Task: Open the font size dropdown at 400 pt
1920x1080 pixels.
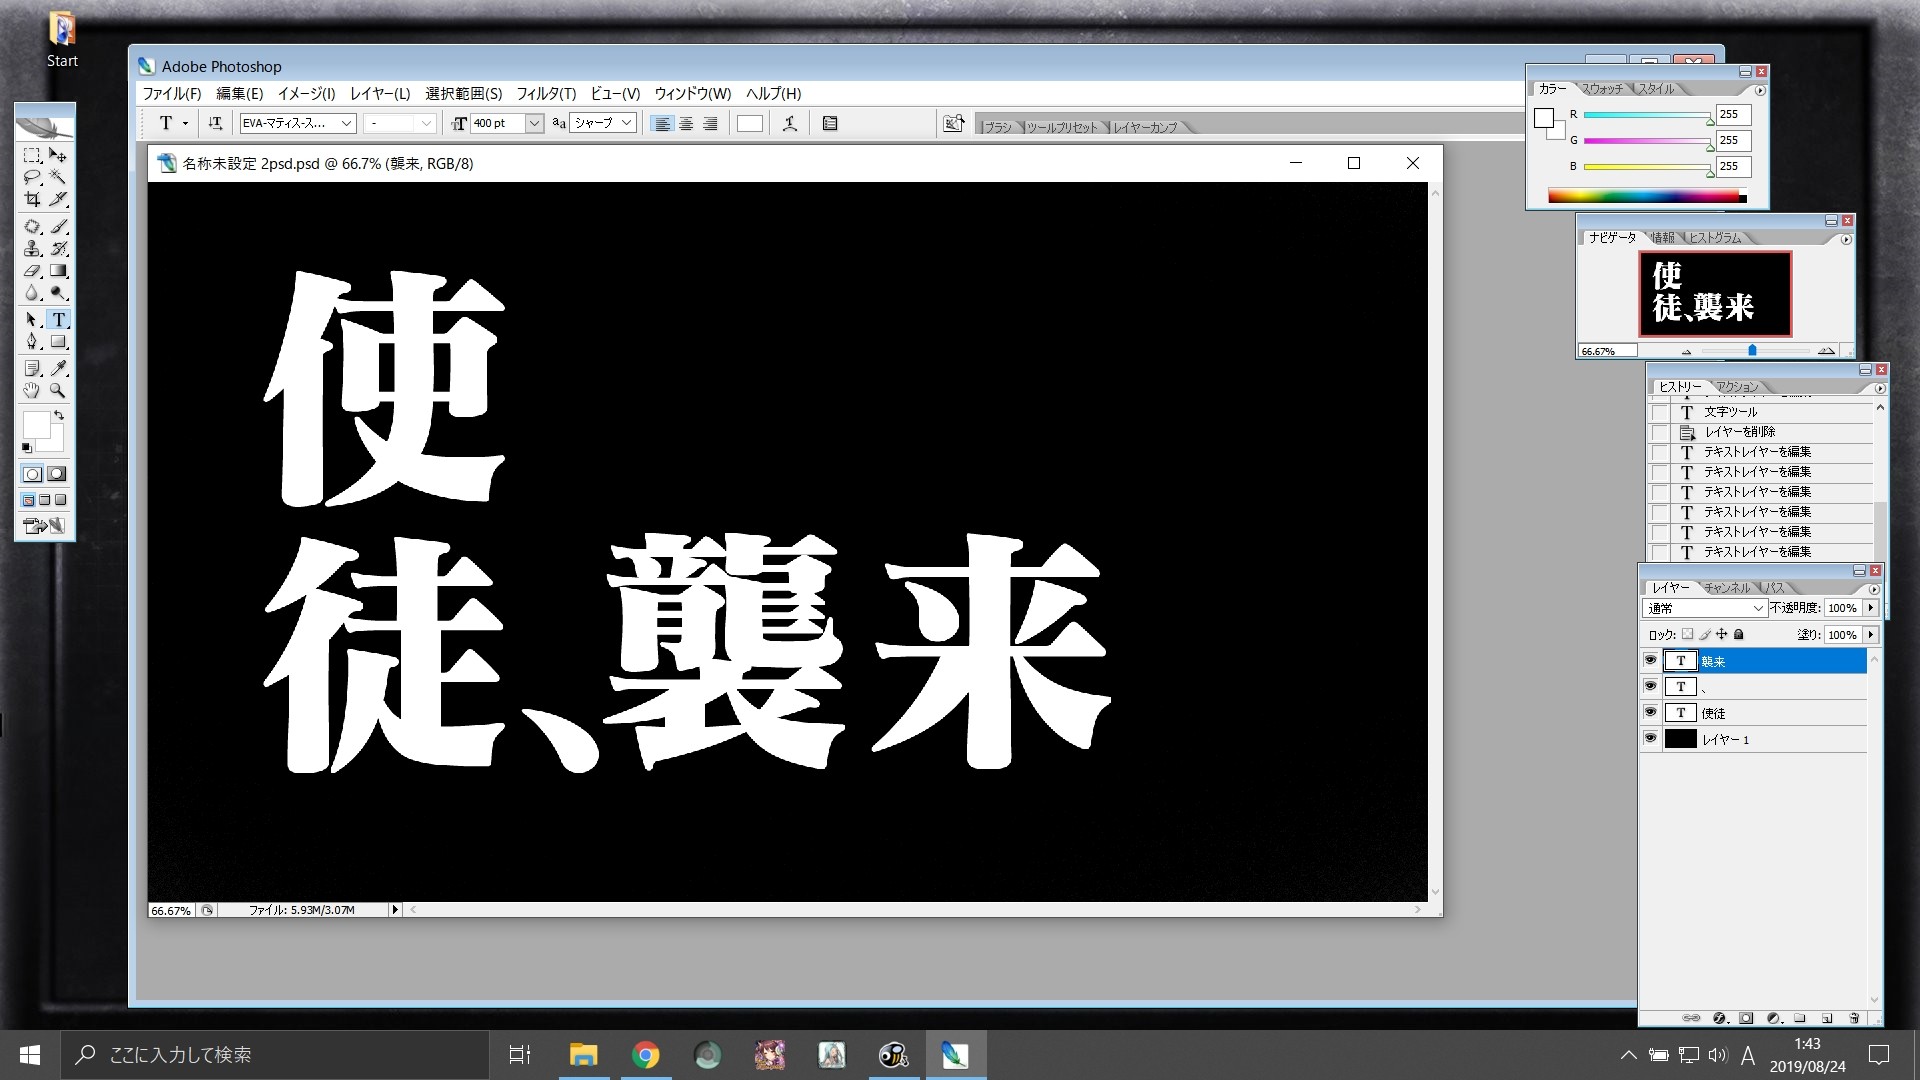Action: [x=534, y=123]
